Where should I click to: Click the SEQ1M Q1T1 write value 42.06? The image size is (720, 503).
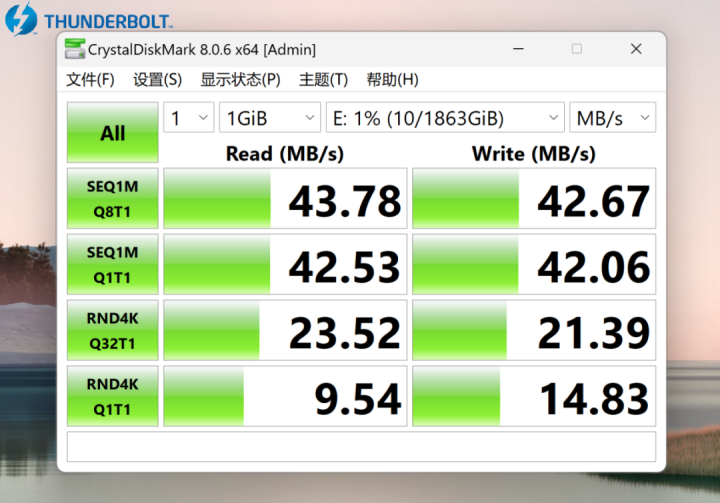534,265
